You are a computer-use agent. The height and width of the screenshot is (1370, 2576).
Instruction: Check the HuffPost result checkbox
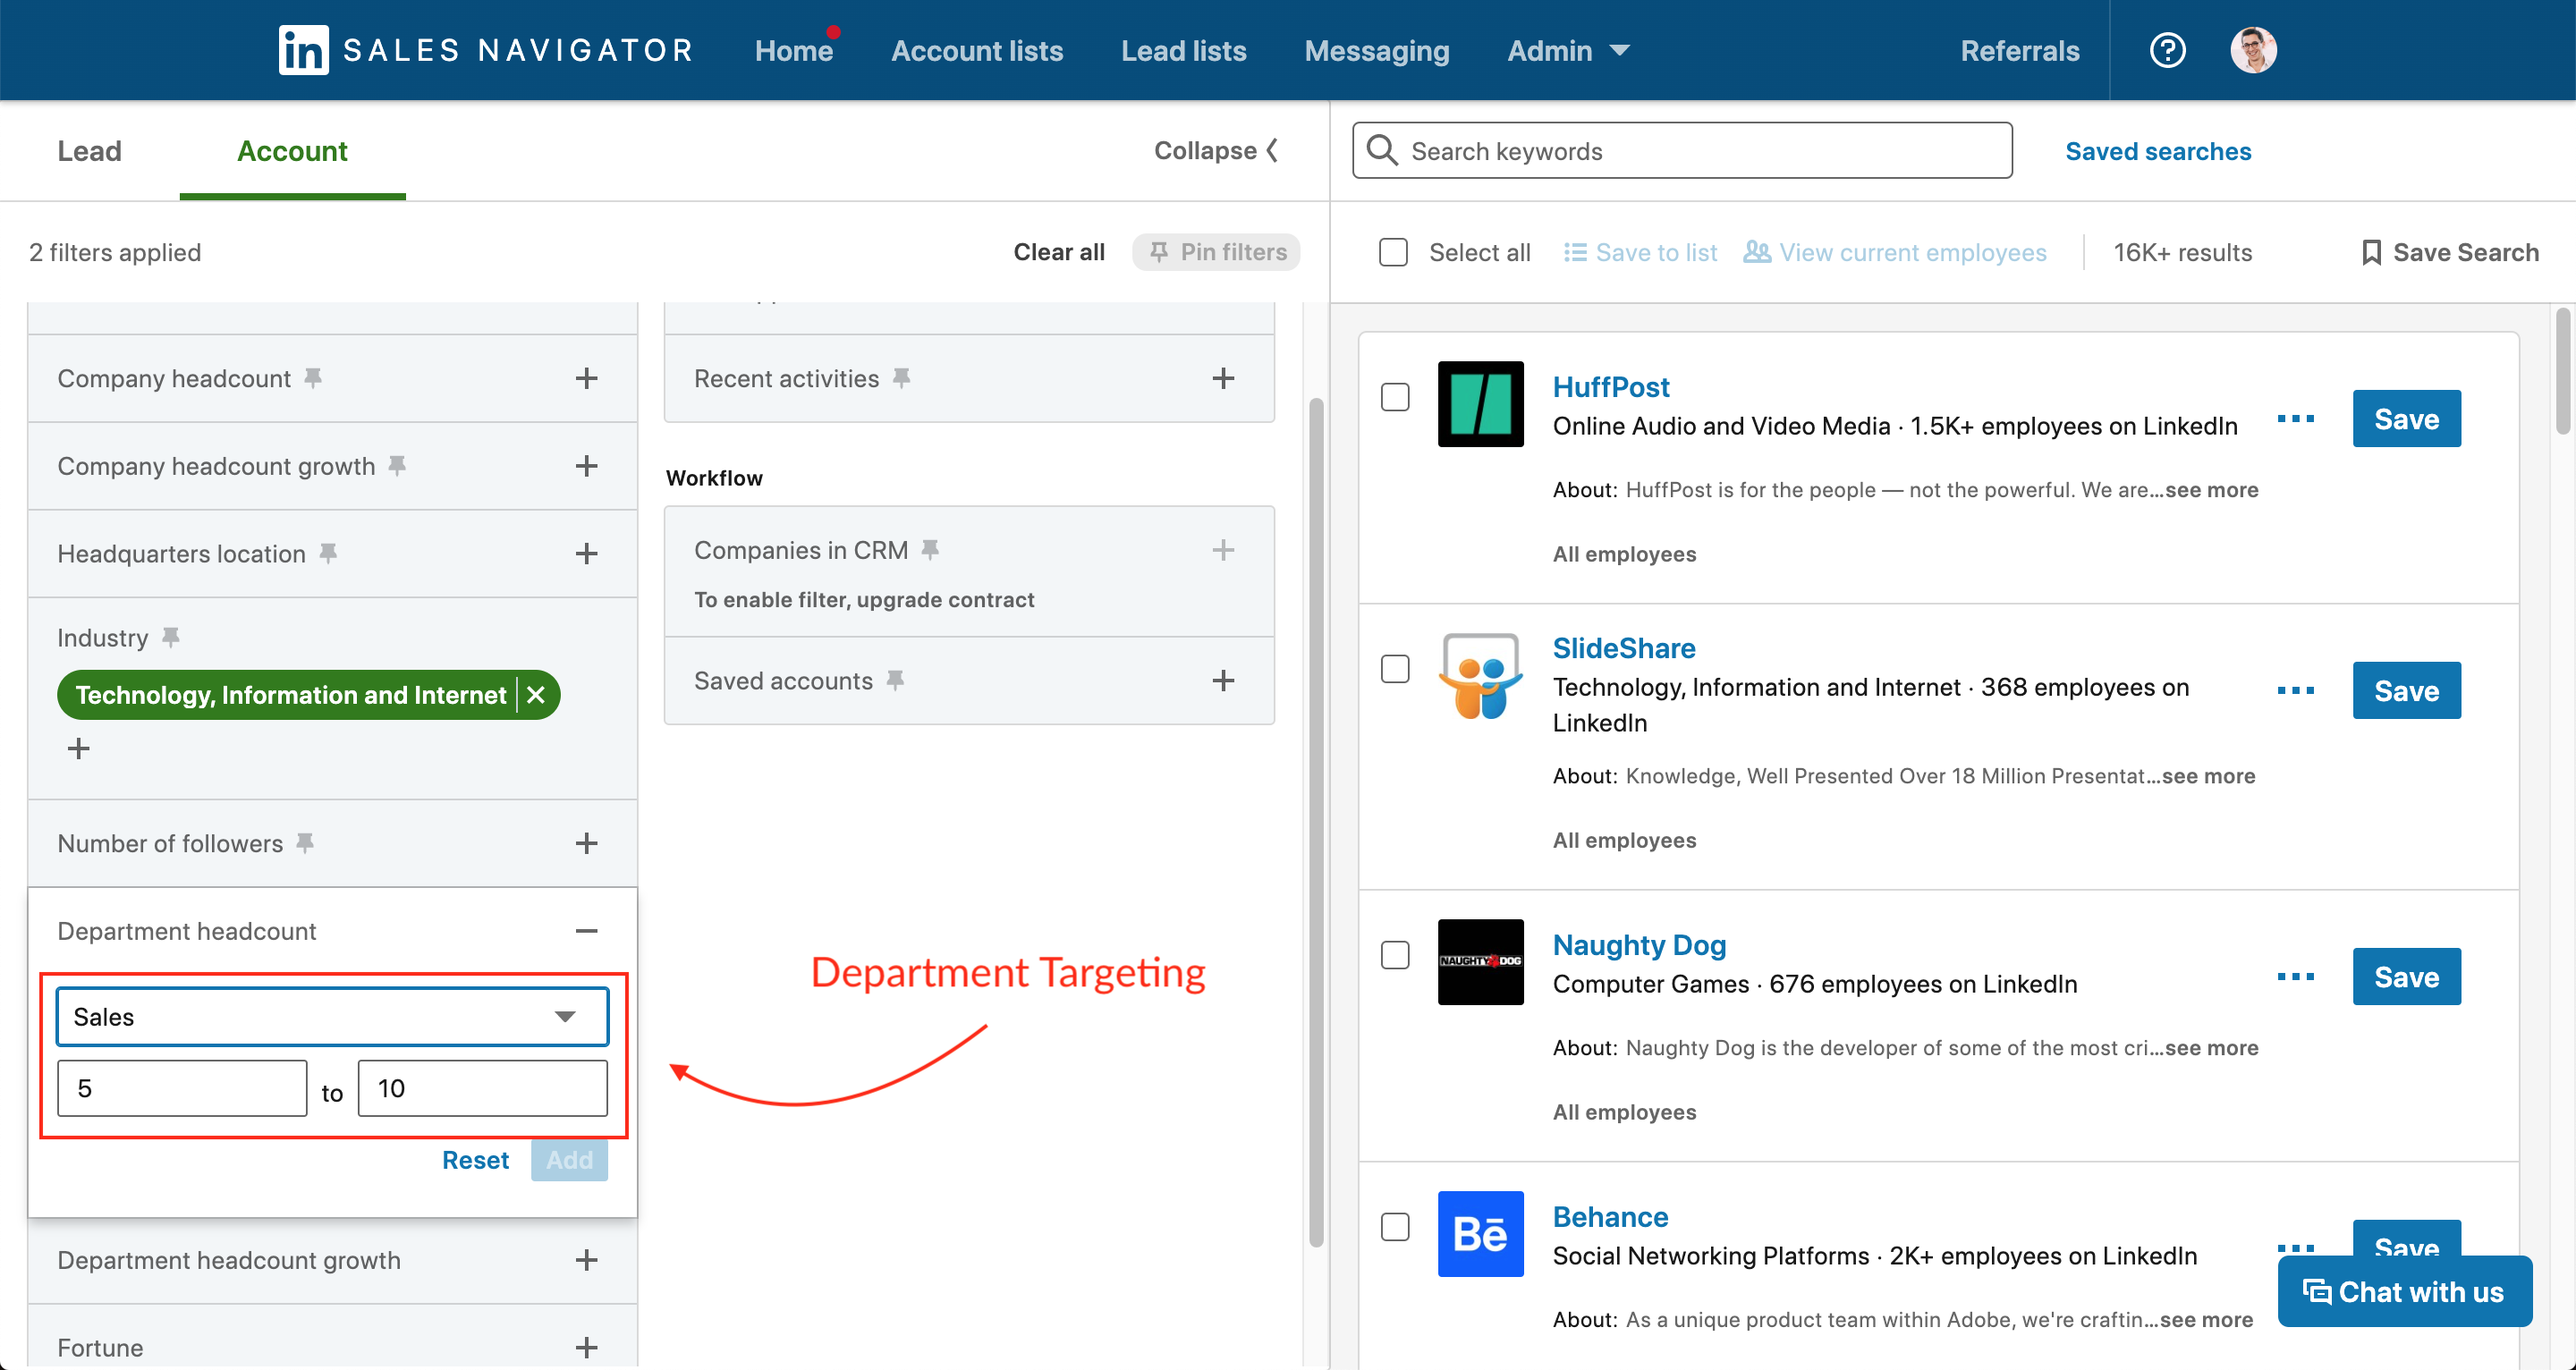tap(1395, 397)
